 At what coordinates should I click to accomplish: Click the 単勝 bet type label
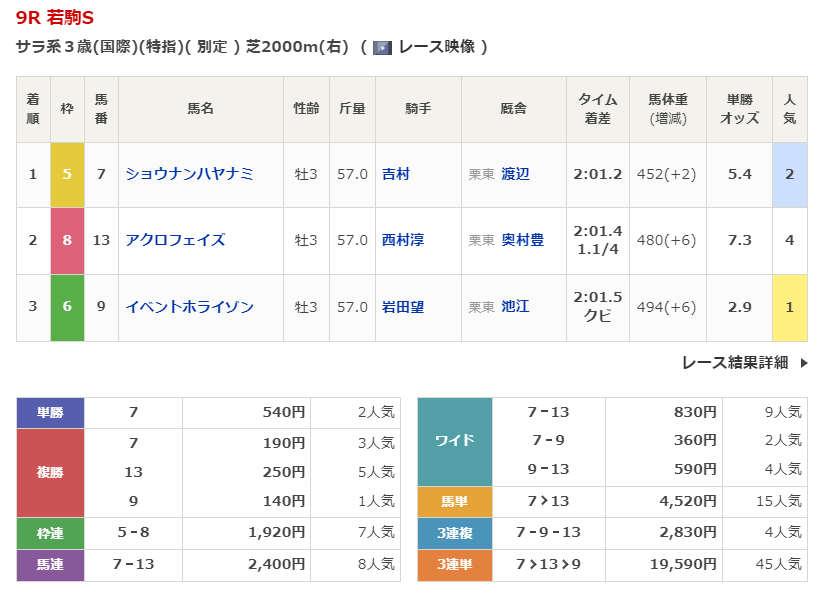coord(50,412)
